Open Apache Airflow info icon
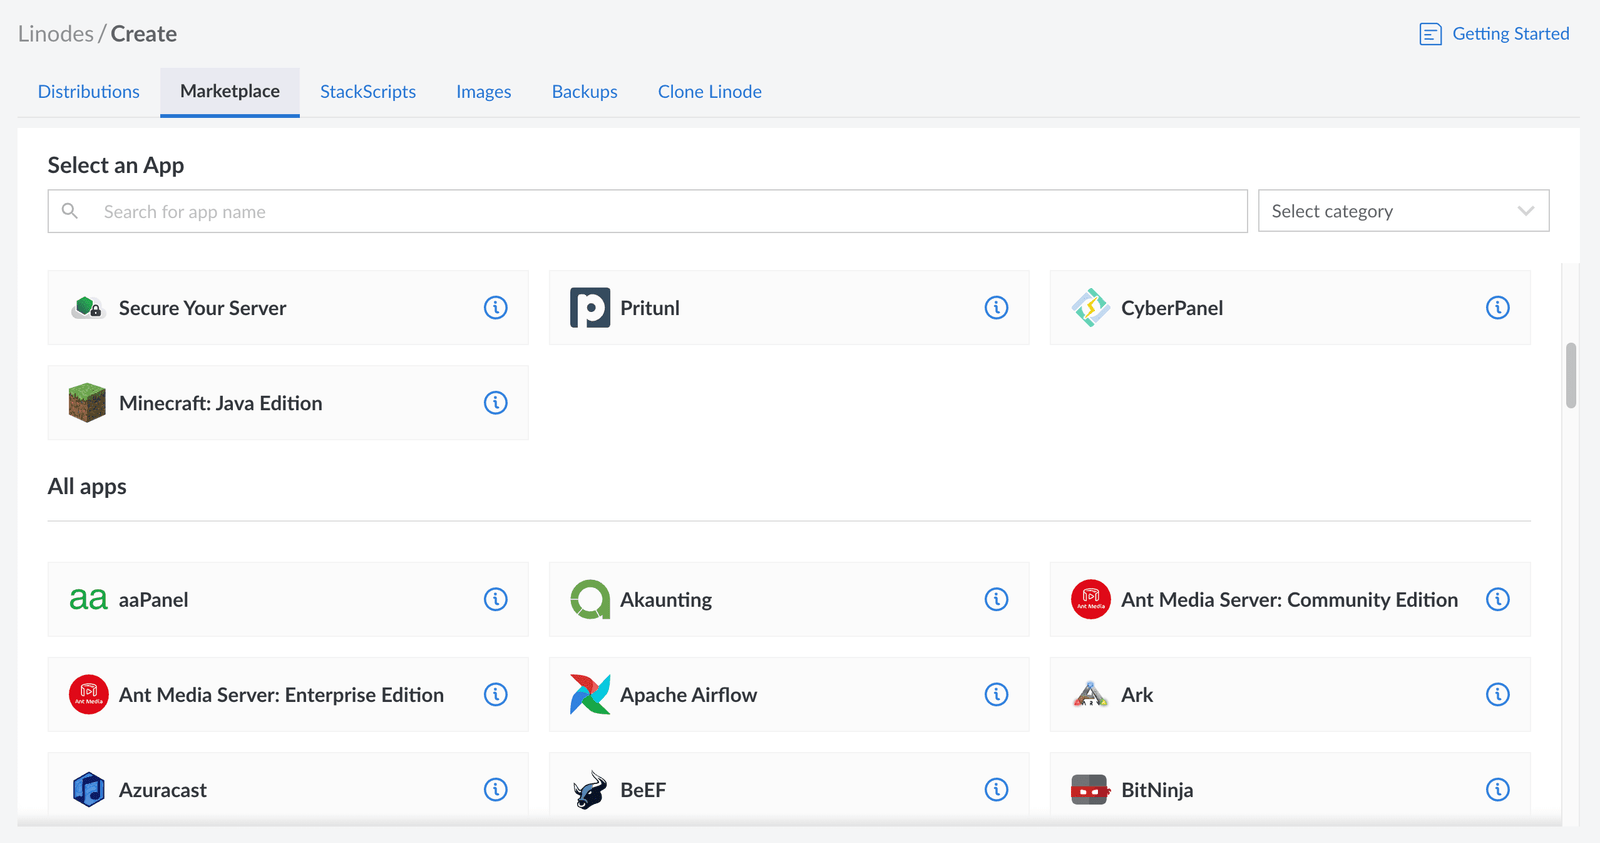Viewport: 1600px width, 843px height. click(x=997, y=694)
